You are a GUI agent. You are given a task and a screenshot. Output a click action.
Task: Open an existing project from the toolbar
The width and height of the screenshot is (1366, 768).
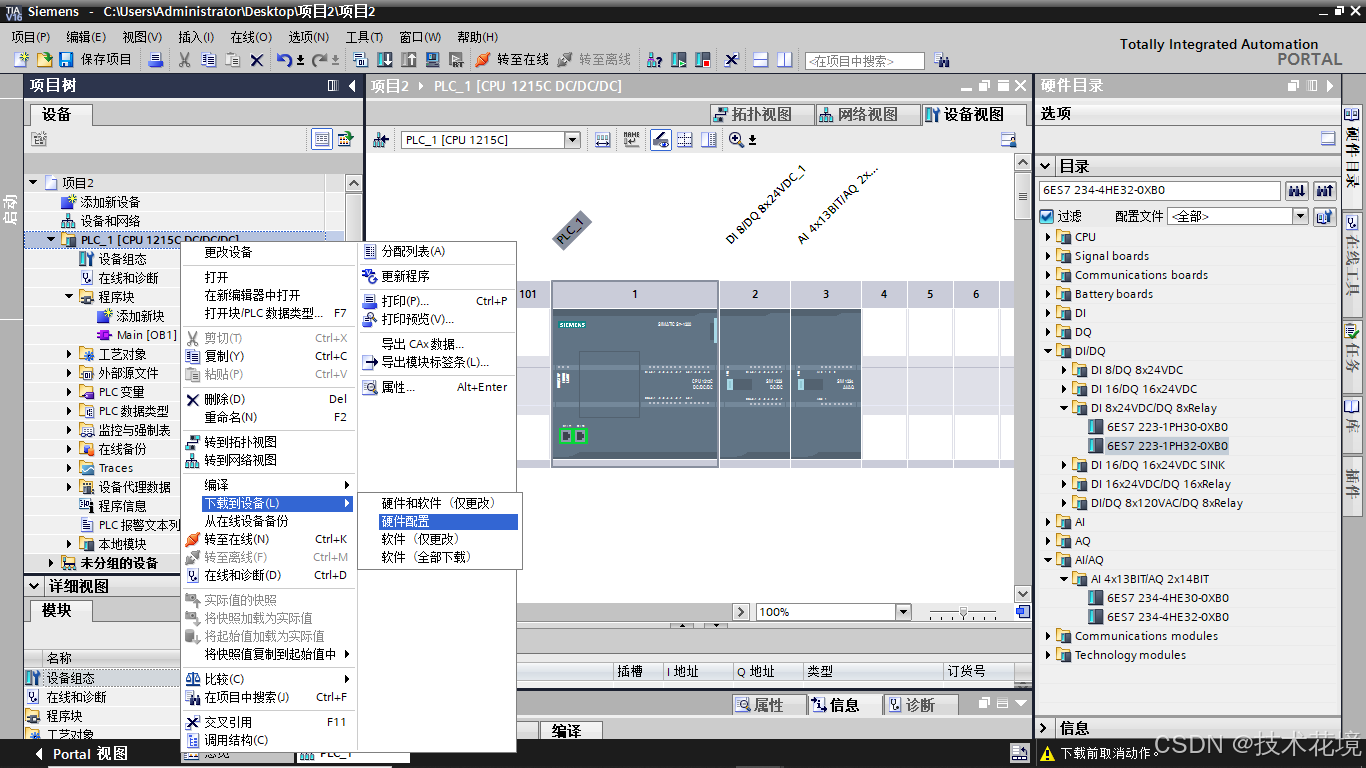(x=44, y=60)
